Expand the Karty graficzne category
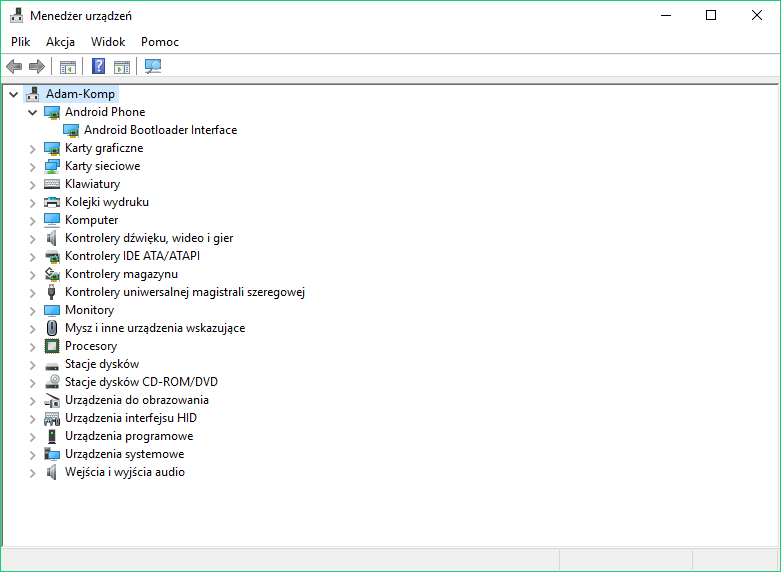 [x=32, y=148]
